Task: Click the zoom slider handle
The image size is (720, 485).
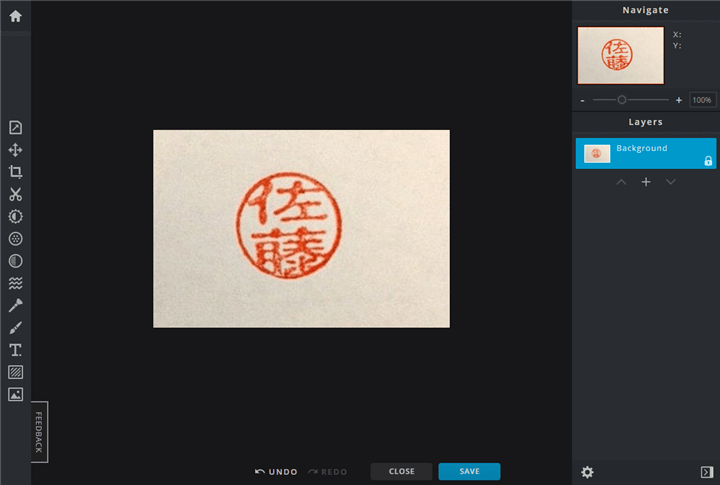Action: 621,100
